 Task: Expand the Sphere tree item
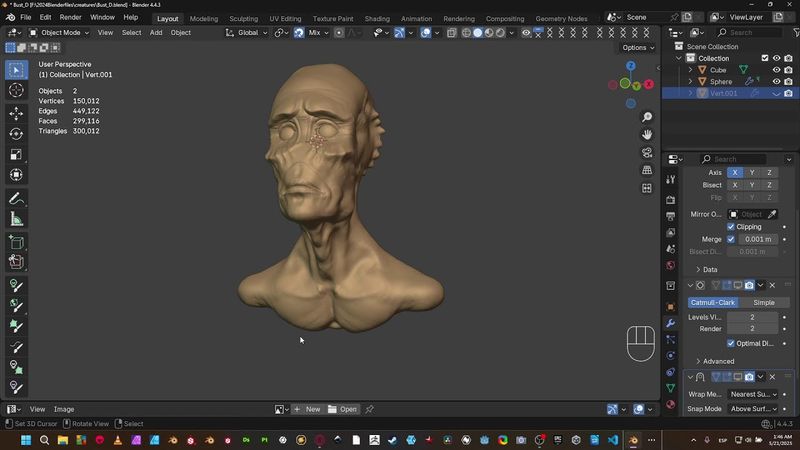point(690,82)
